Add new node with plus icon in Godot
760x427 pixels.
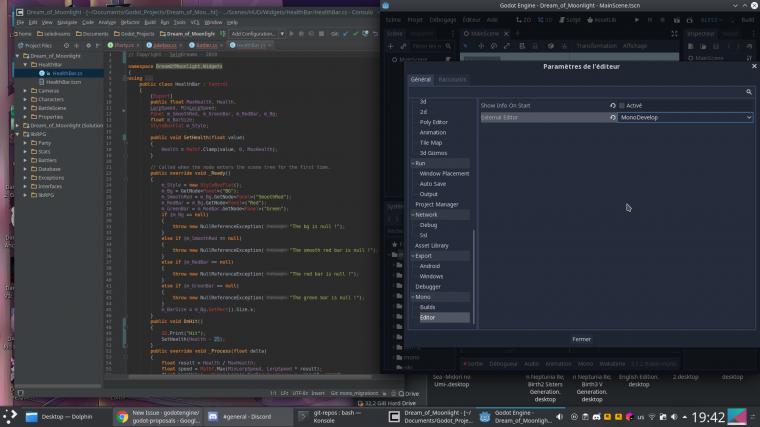[391, 46]
